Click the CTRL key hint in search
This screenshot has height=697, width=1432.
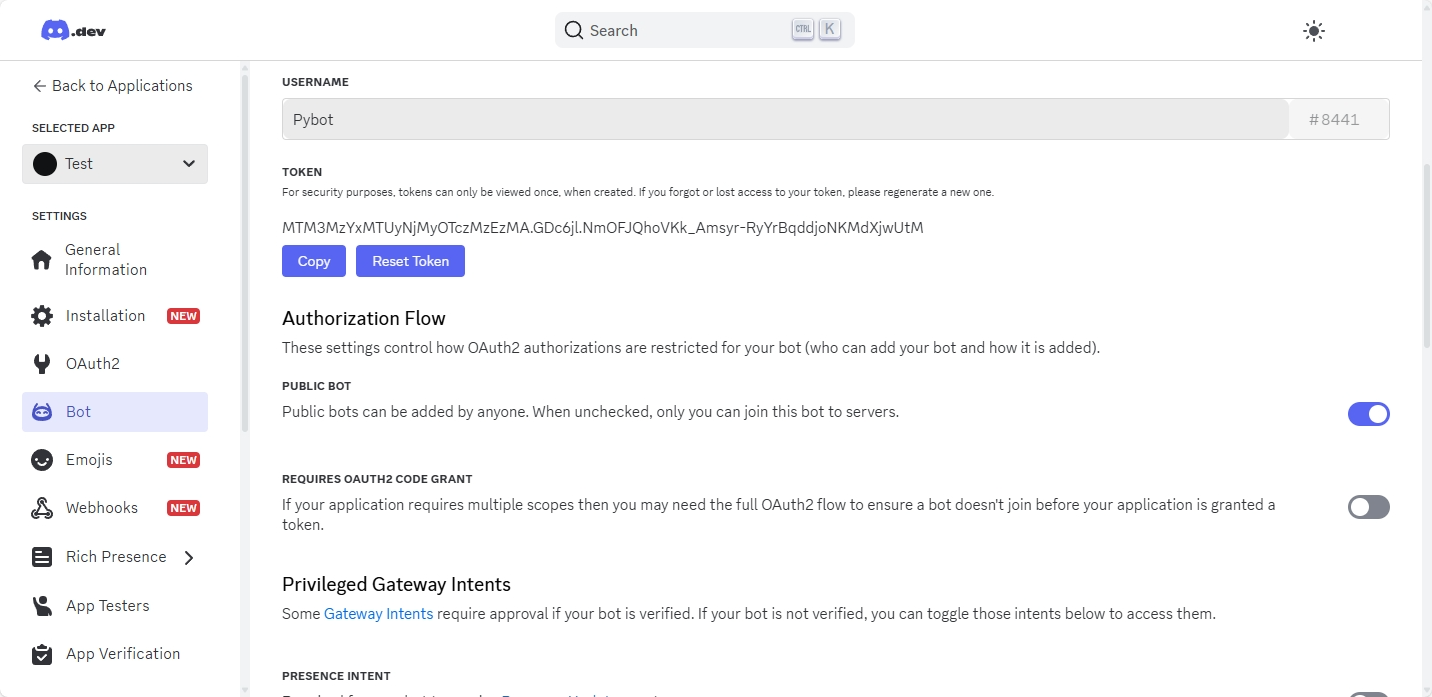tap(803, 30)
